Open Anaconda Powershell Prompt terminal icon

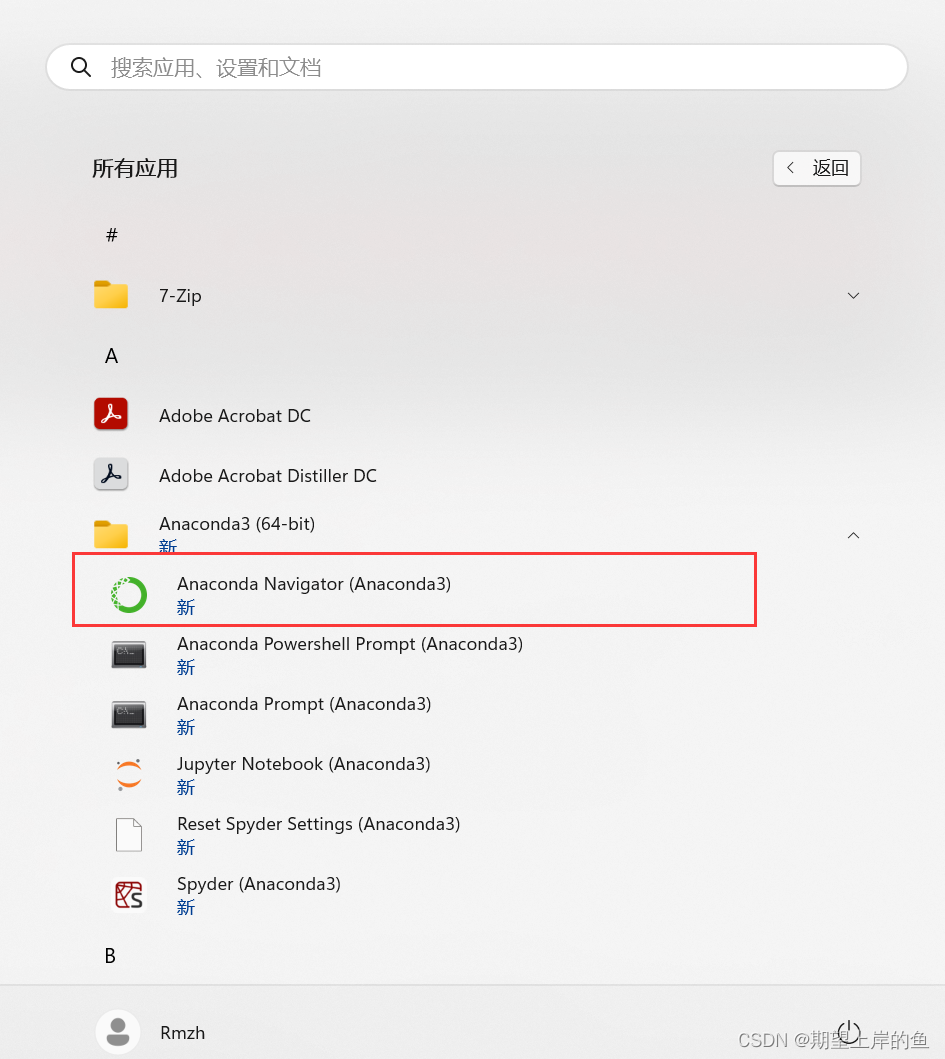(x=128, y=654)
